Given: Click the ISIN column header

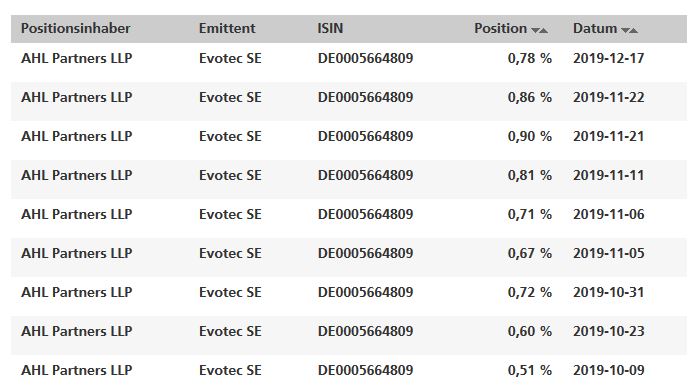Looking at the screenshot, I should 330,28.
